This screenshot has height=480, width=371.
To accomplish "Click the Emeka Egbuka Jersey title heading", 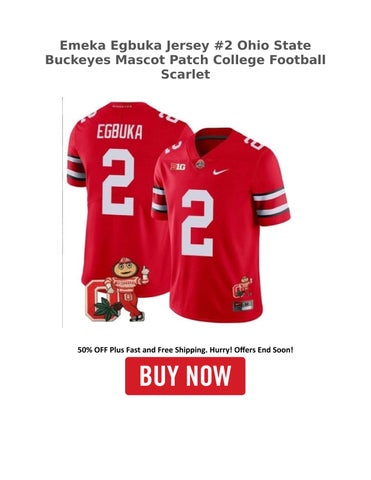I will coord(185,60).
